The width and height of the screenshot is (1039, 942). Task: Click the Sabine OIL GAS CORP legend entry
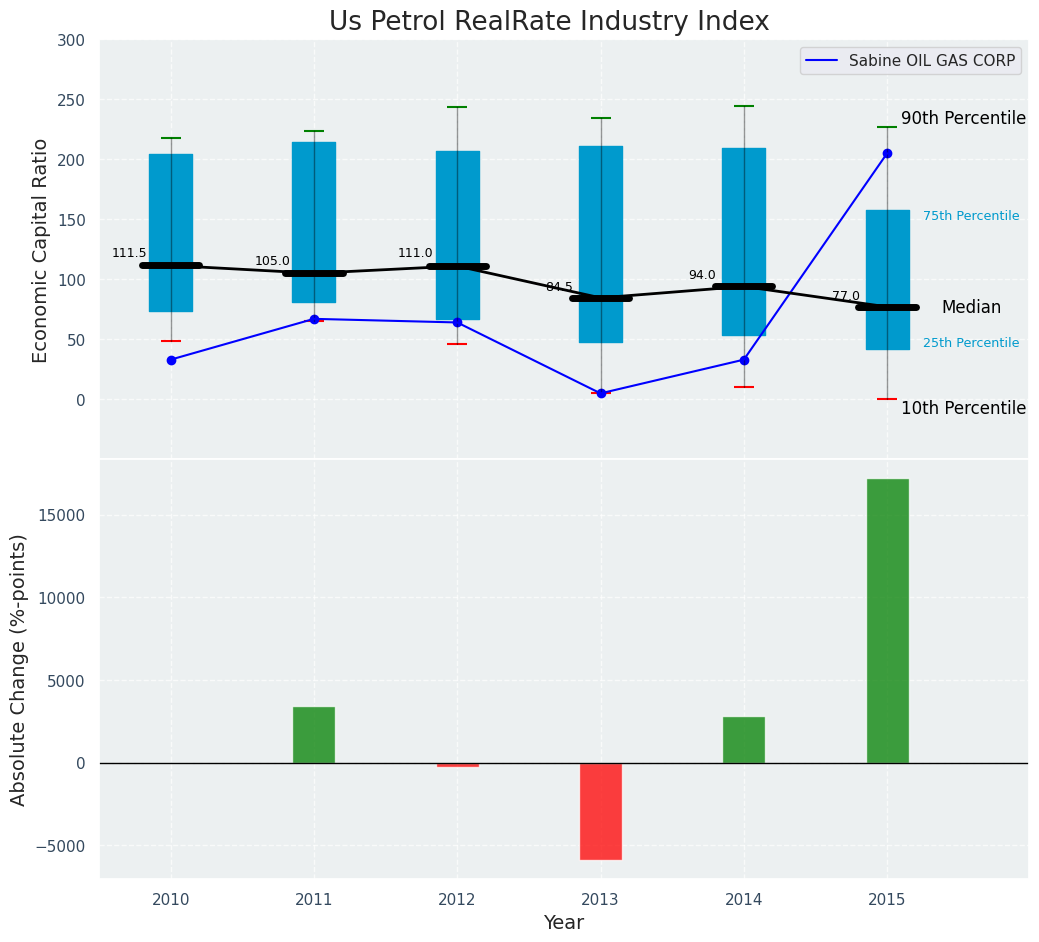point(931,61)
